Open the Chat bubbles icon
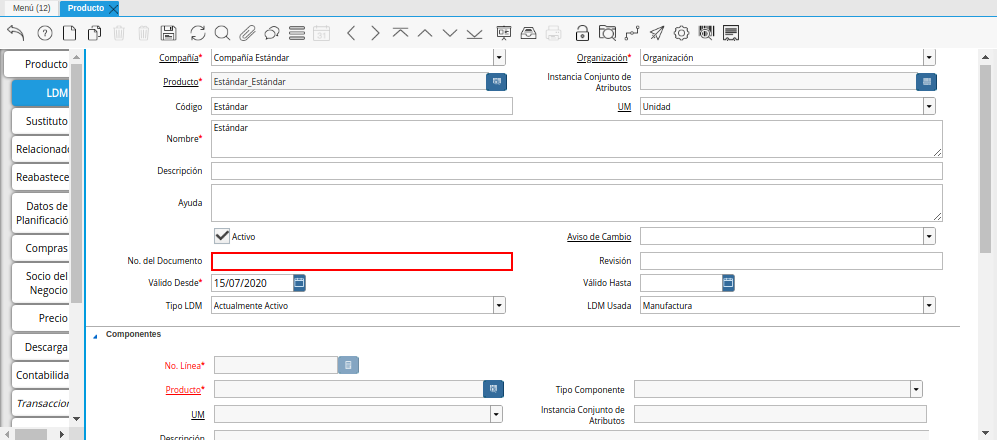Screen dimensions: 997x440 click(272, 33)
